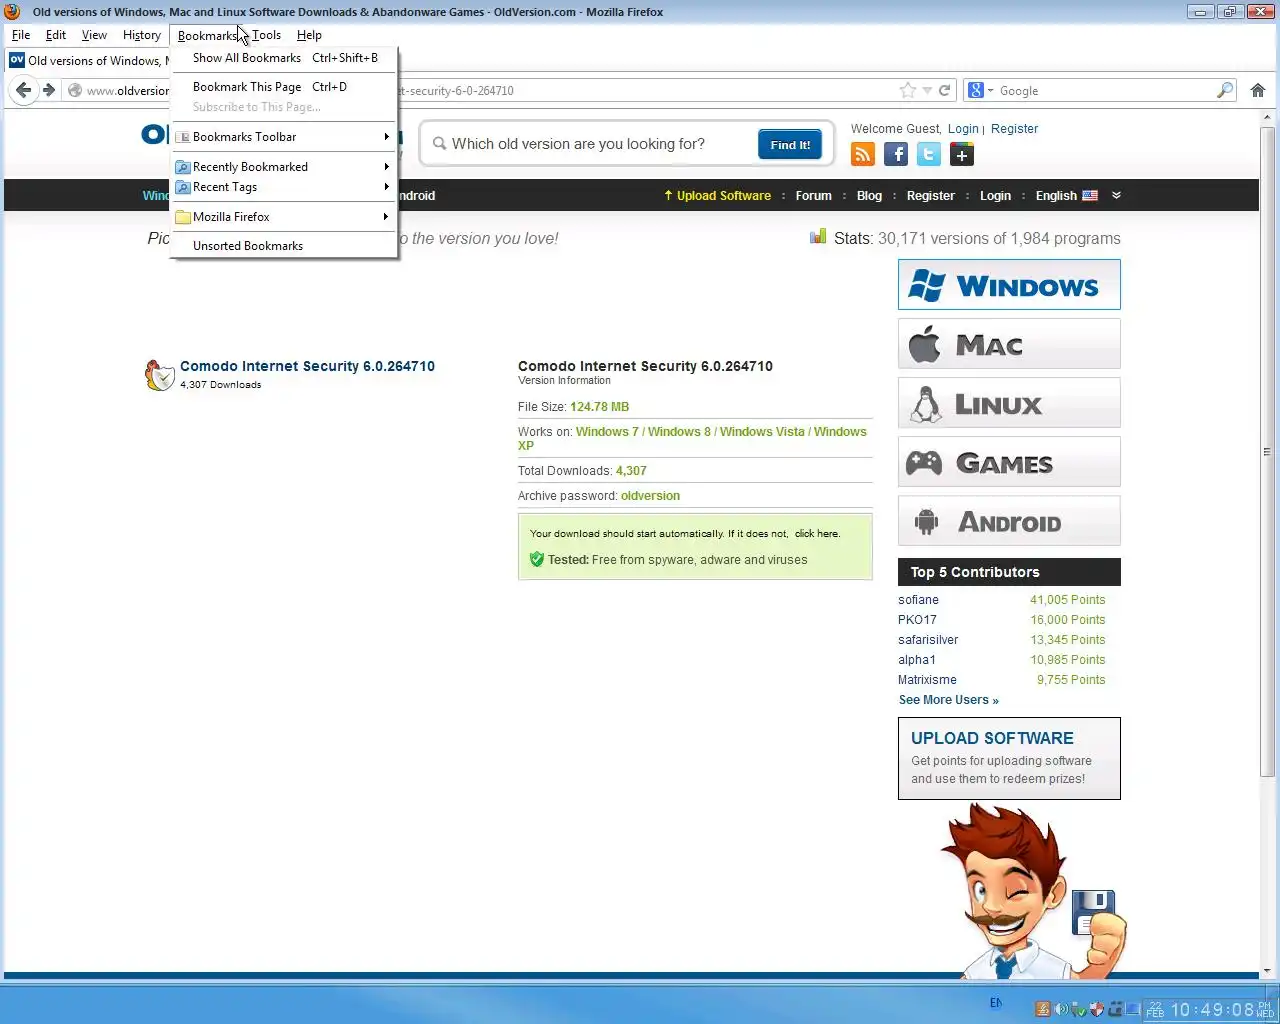Click the browser Forward arrow button
1280x1024 pixels.
pyautogui.click(x=48, y=90)
